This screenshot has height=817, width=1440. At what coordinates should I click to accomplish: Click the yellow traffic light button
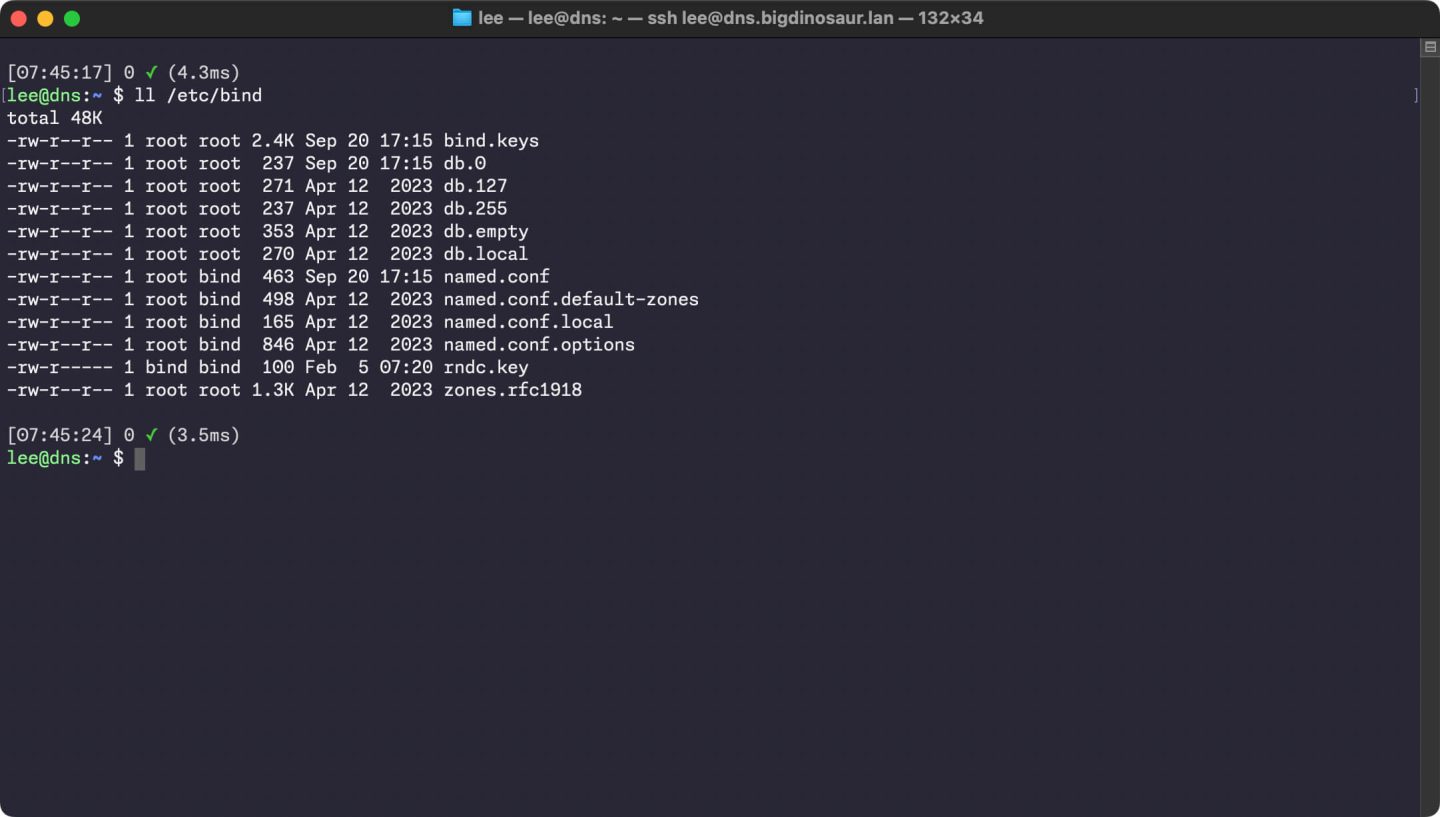[x=44, y=17]
